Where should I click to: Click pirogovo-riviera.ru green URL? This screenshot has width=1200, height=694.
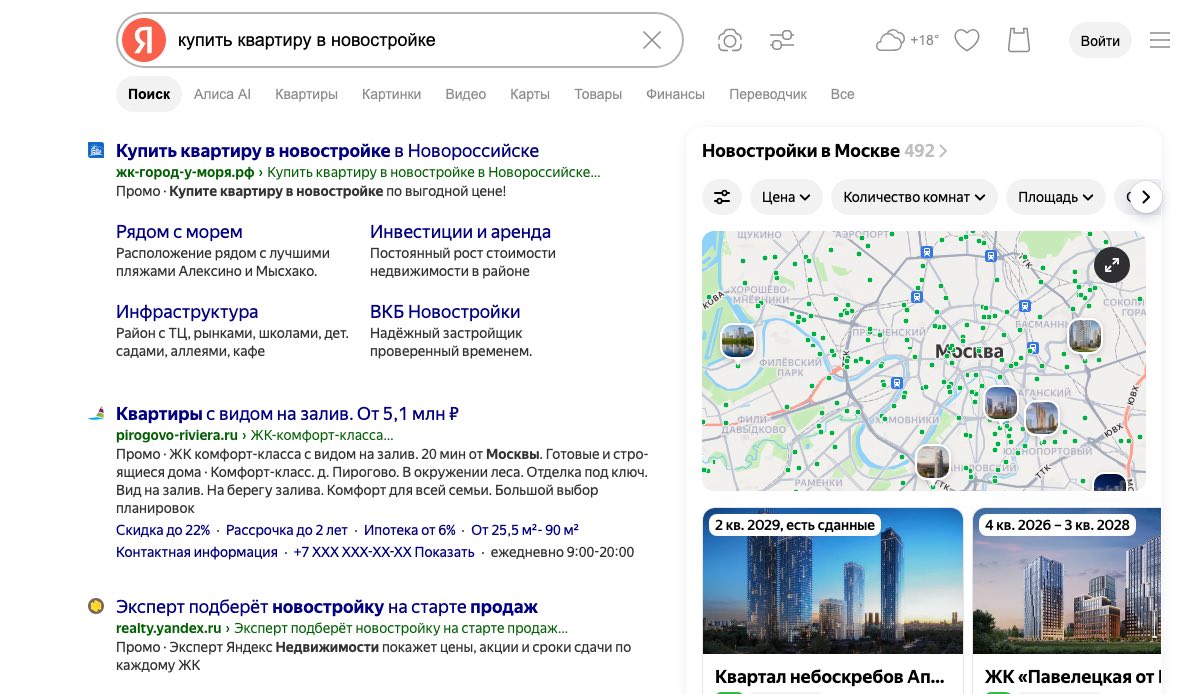[x=177, y=435]
